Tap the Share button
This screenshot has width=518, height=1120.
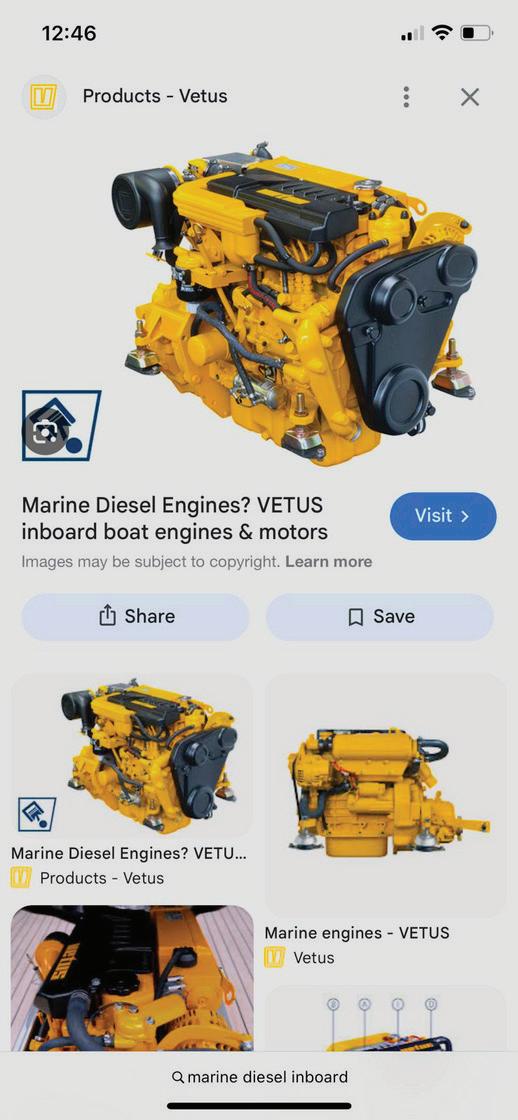pyautogui.click(x=136, y=616)
